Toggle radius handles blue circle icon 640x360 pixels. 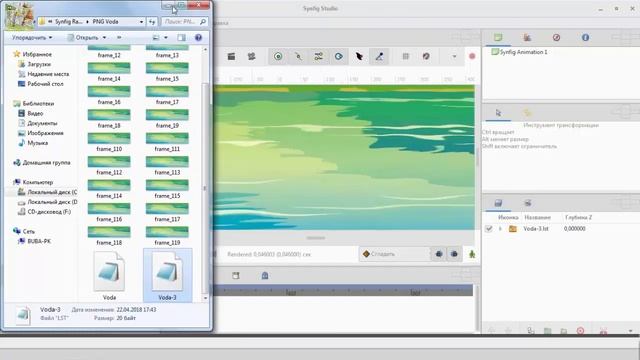[339, 56]
